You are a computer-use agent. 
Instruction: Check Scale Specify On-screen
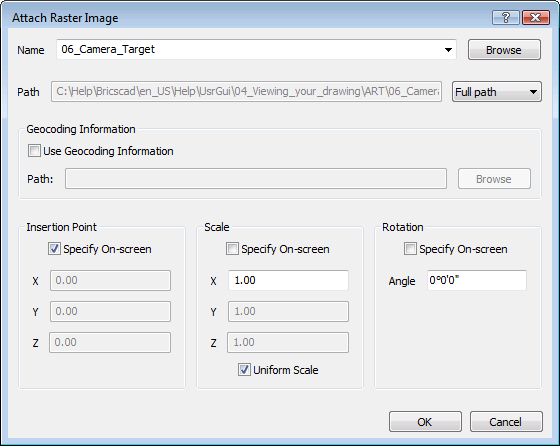point(232,249)
